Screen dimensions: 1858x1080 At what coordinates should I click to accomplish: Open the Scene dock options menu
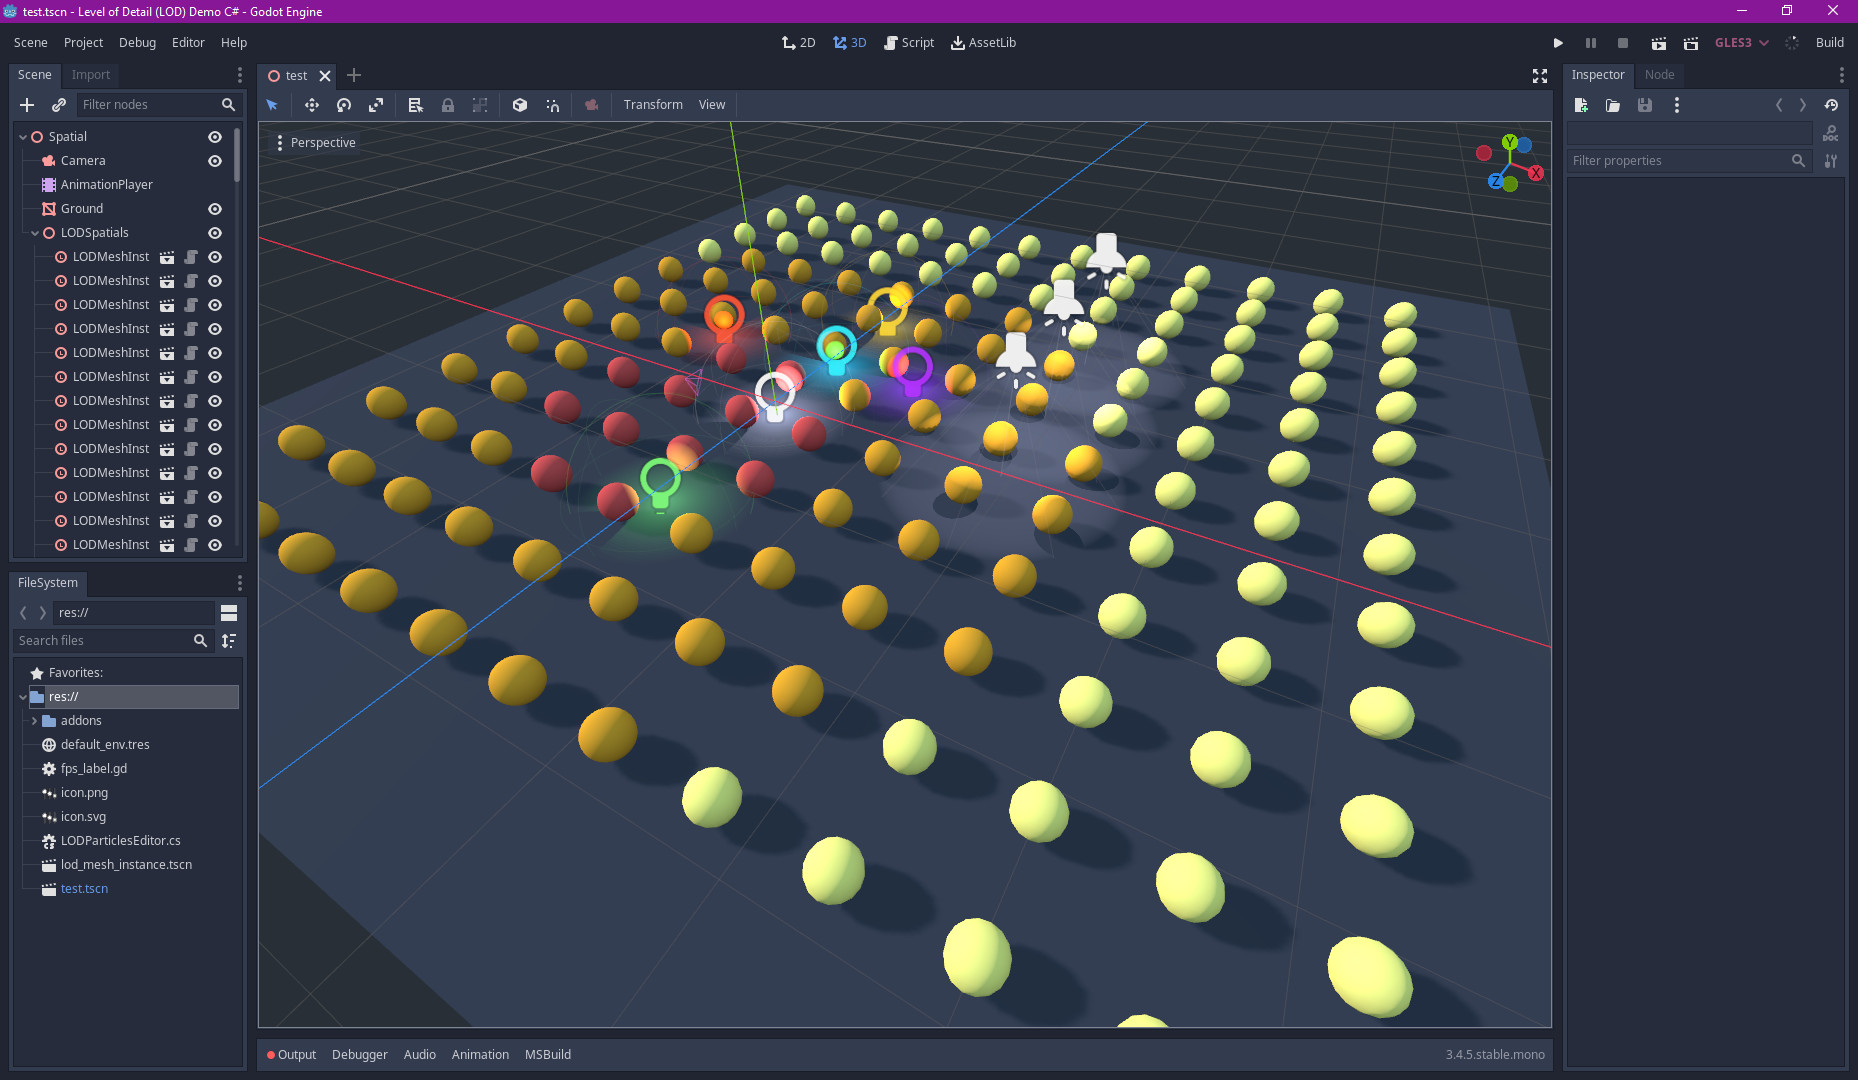[239, 75]
